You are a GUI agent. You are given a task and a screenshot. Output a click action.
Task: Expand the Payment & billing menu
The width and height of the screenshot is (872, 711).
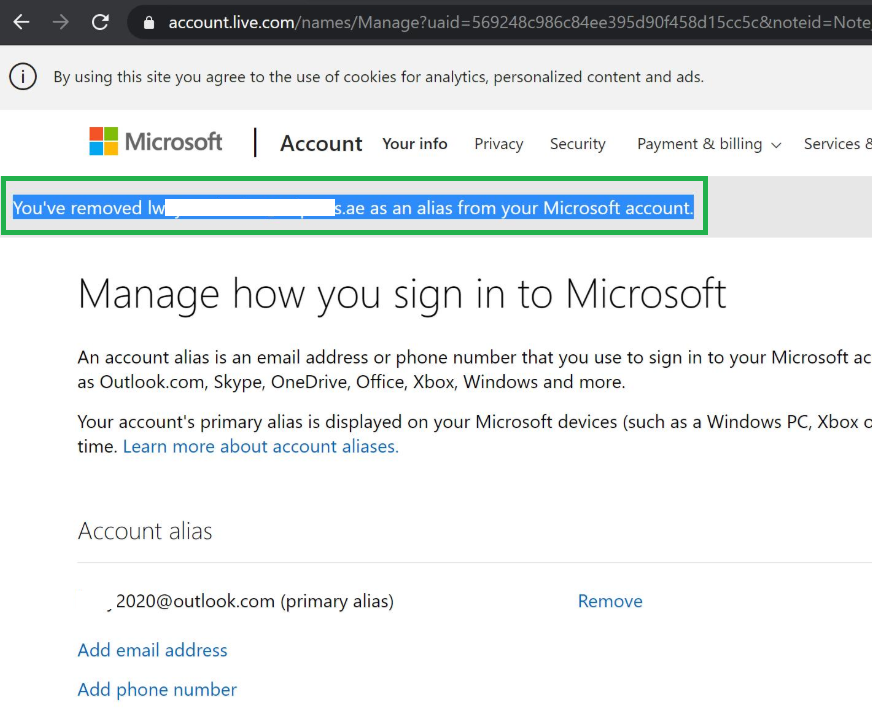coord(709,144)
